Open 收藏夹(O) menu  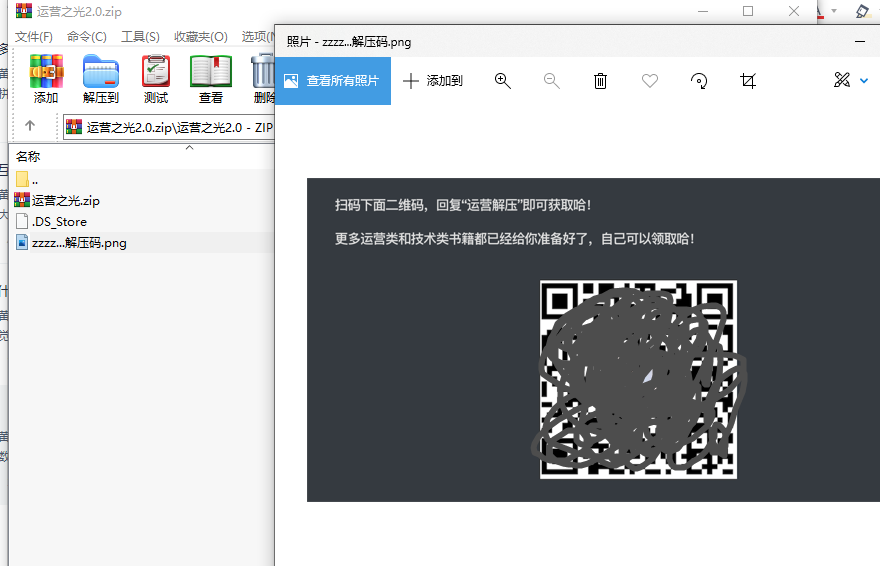point(201,37)
